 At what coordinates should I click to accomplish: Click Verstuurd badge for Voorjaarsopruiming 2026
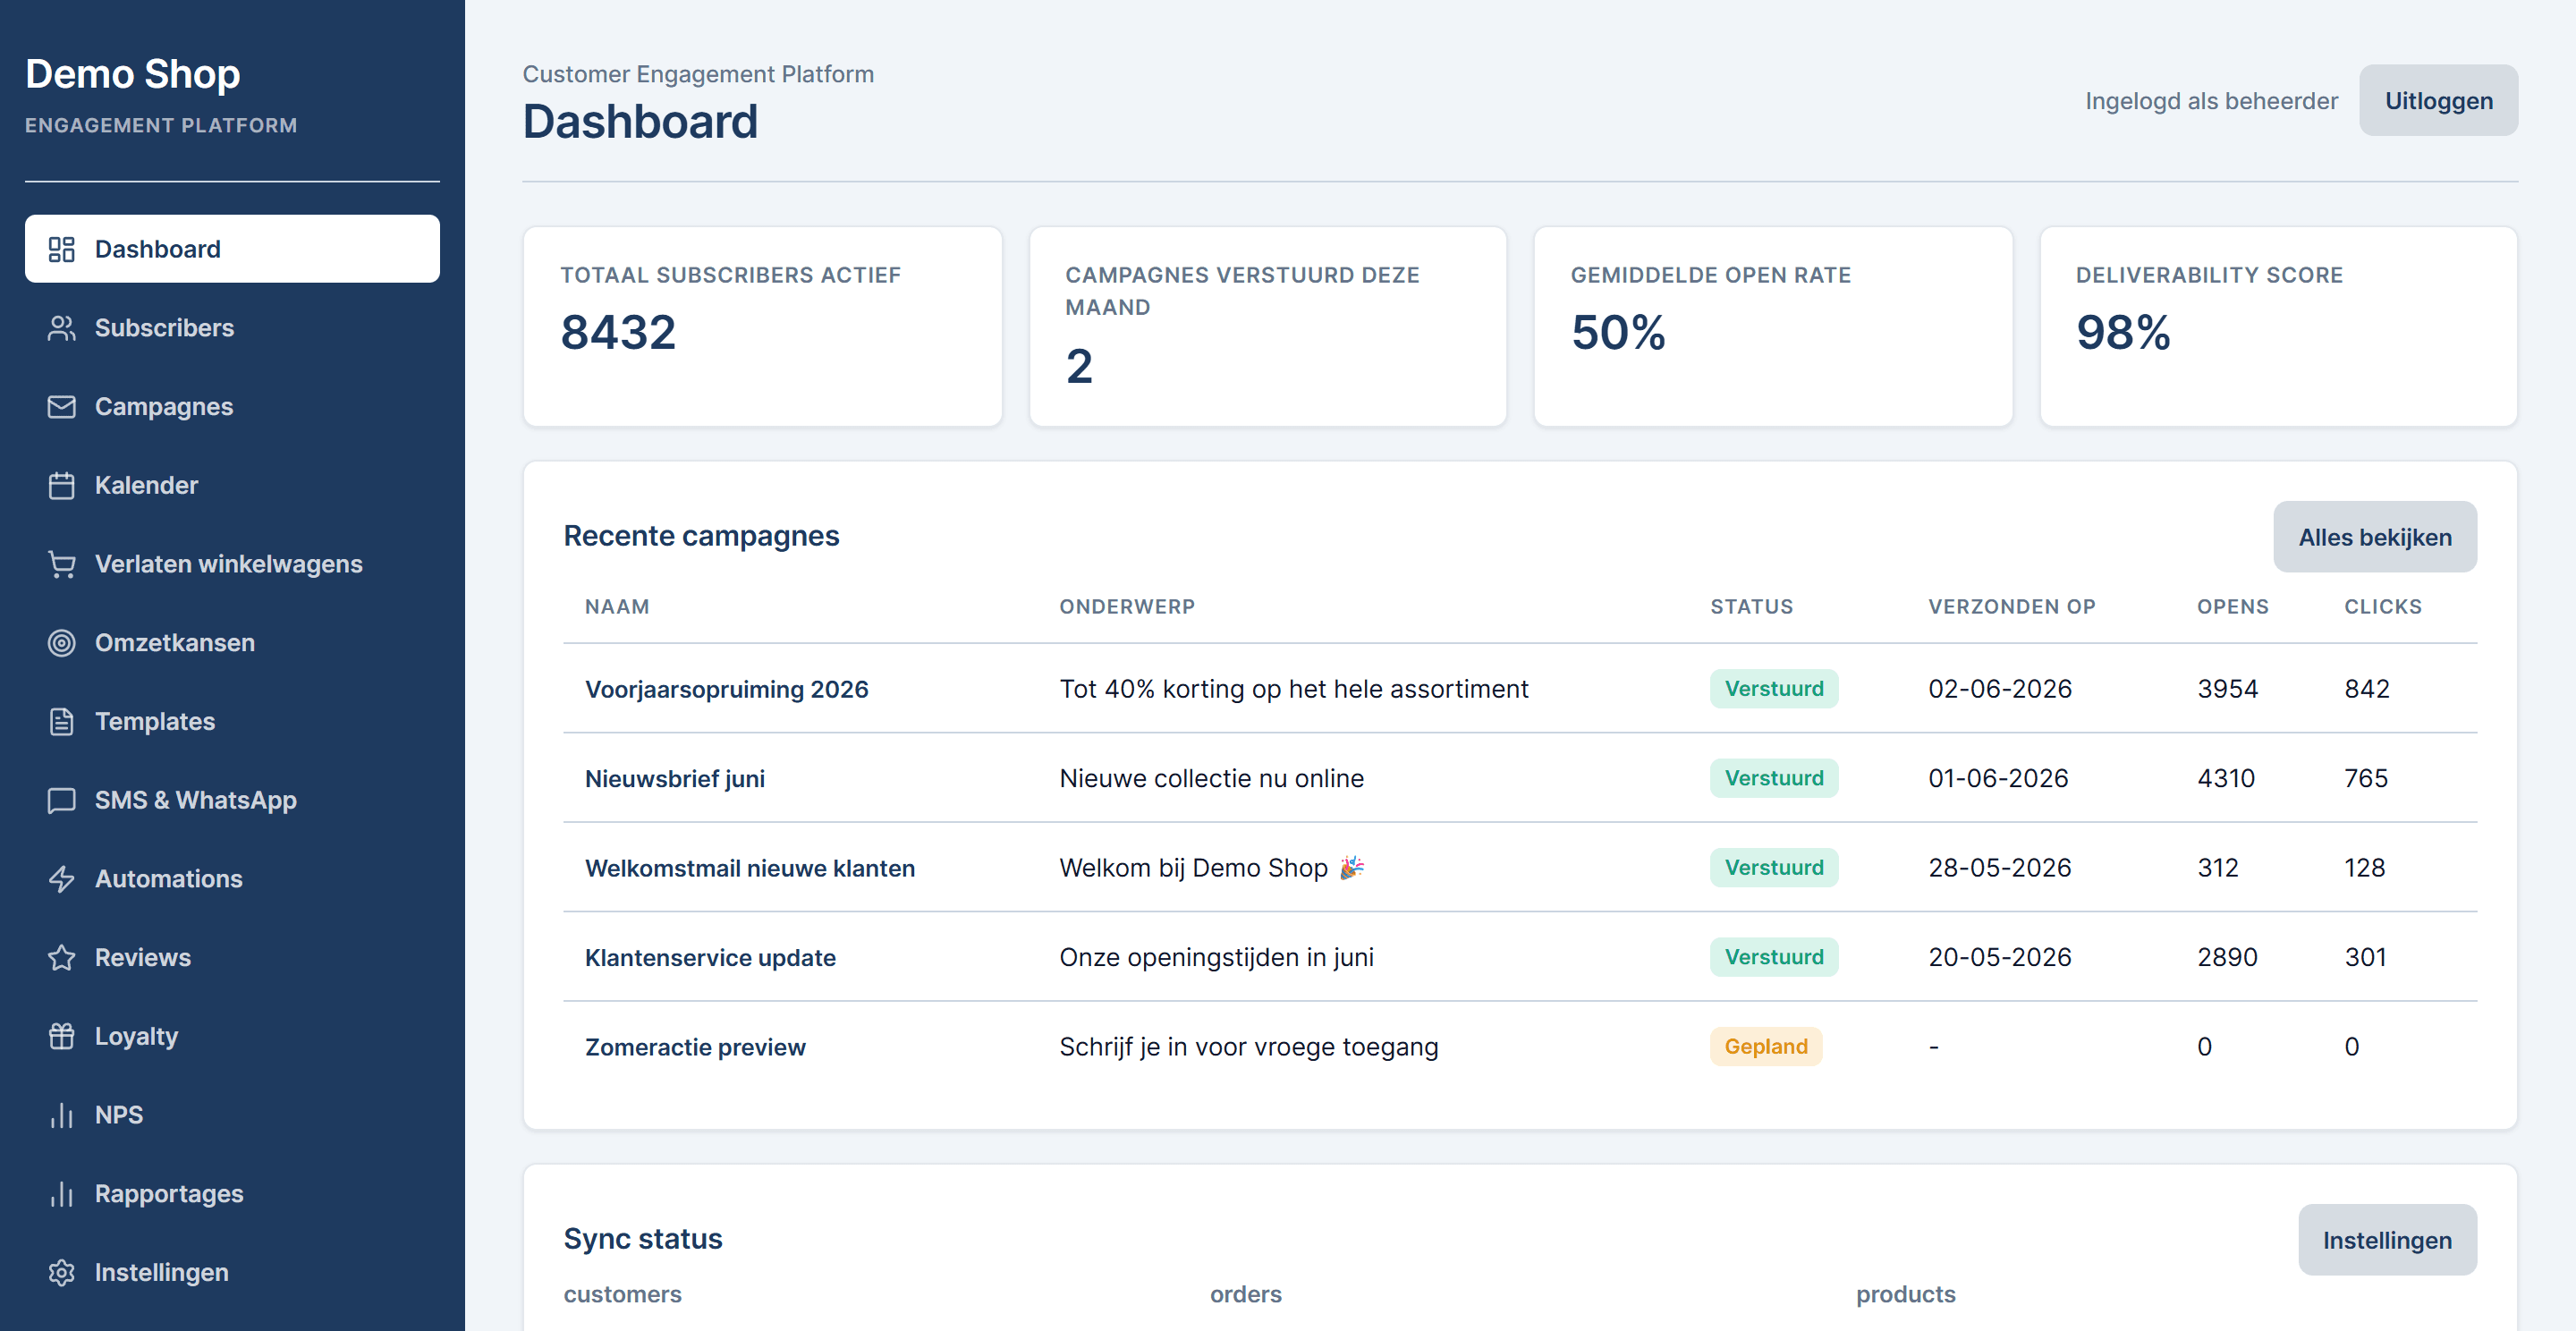pos(1773,689)
